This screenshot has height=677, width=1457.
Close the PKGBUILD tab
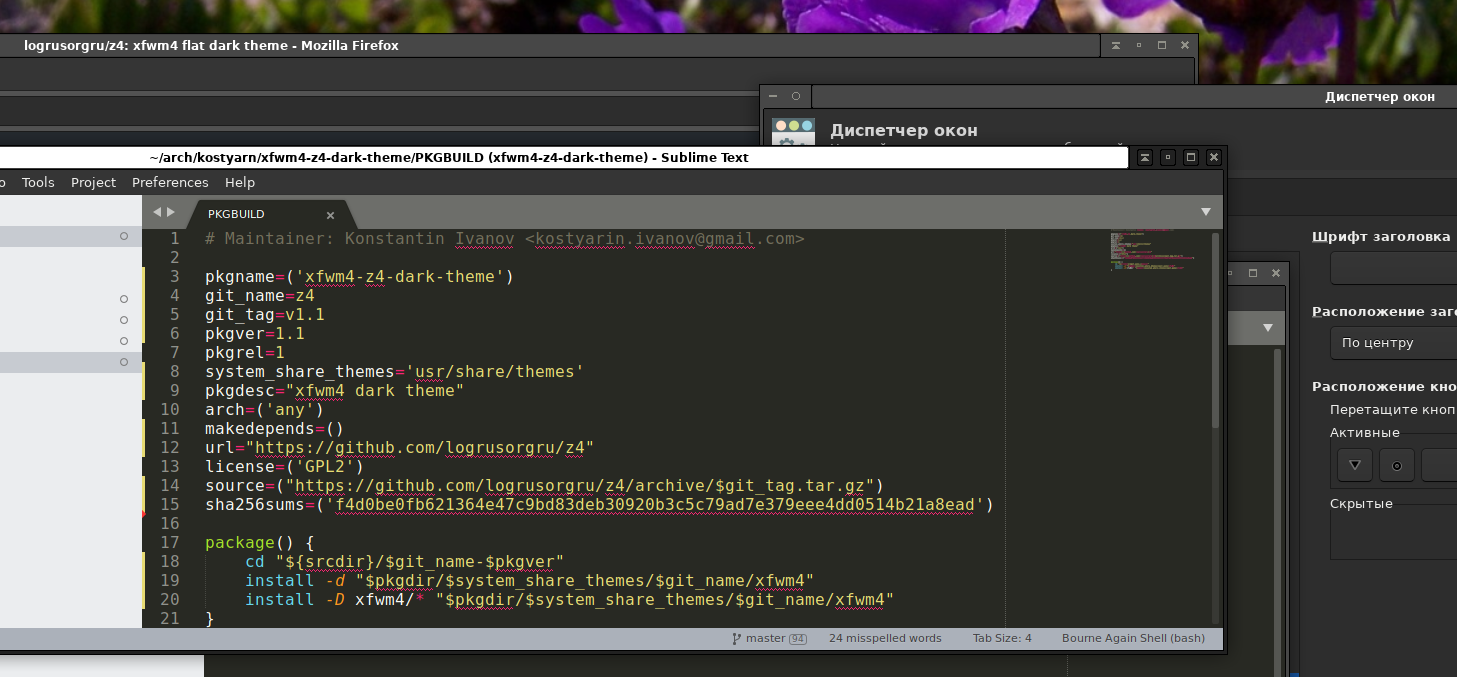(330, 215)
